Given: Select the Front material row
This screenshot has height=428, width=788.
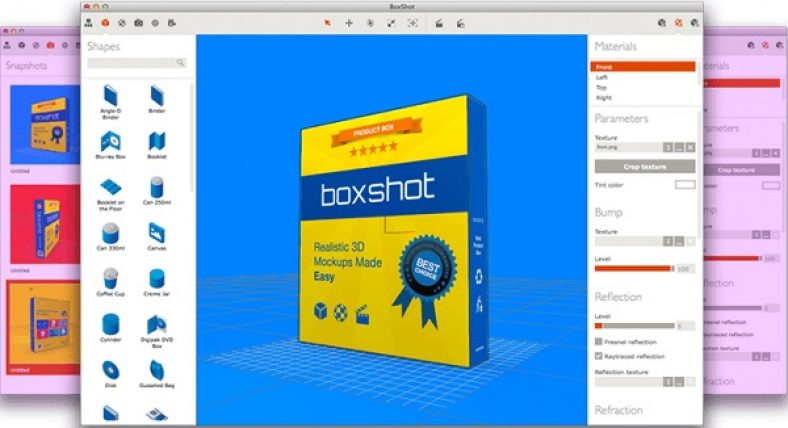Looking at the screenshot, I should 643,67.
